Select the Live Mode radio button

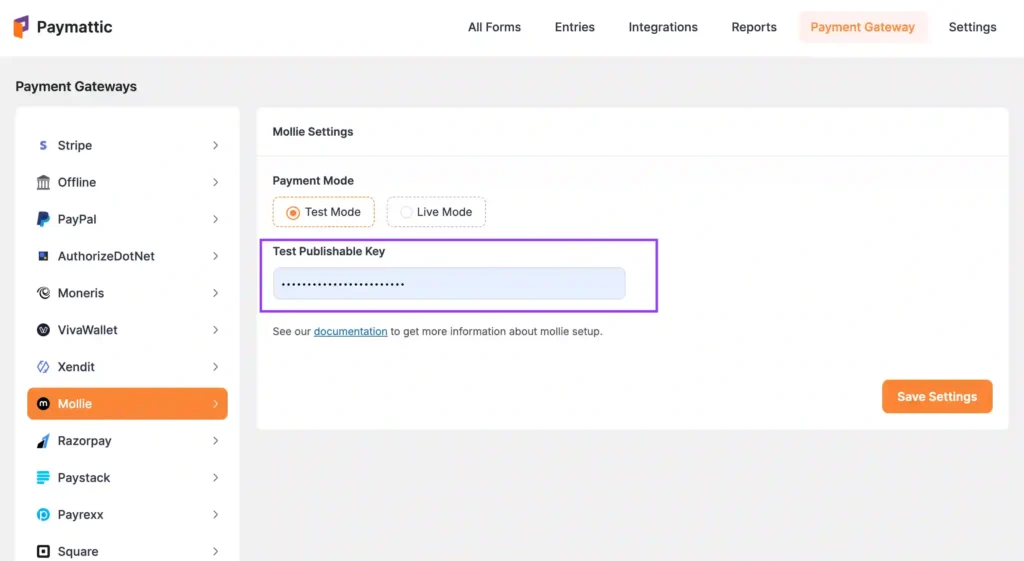406,212
